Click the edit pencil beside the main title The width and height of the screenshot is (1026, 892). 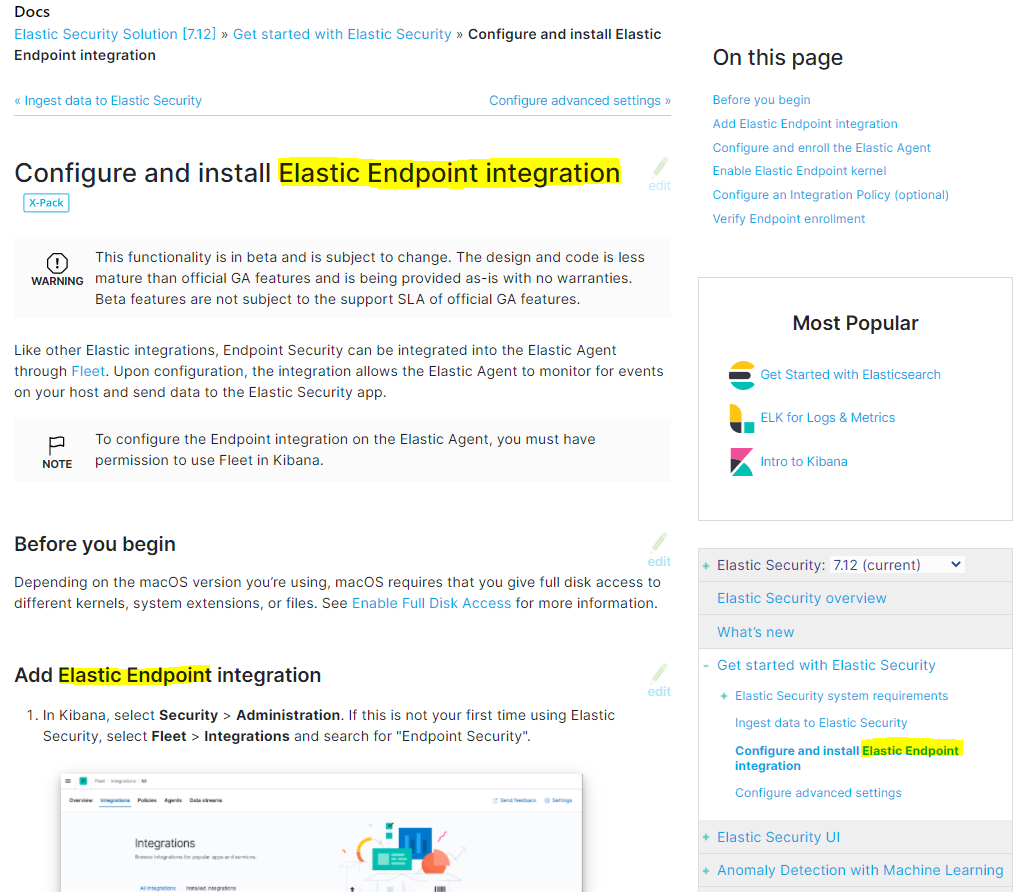click(660, 174)
